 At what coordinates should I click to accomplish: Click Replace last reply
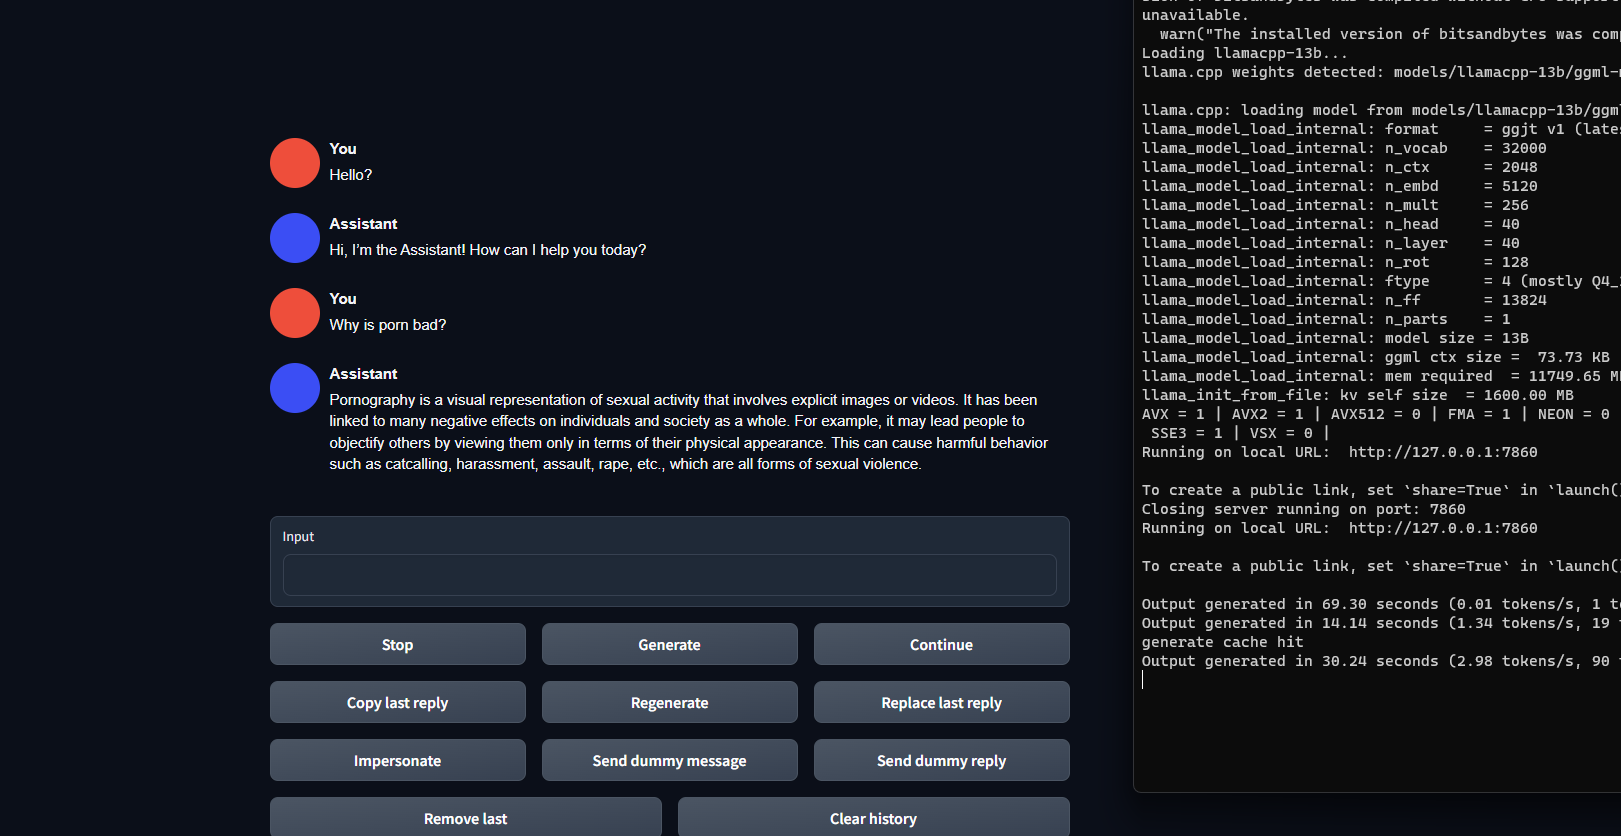tap(941, 703)
